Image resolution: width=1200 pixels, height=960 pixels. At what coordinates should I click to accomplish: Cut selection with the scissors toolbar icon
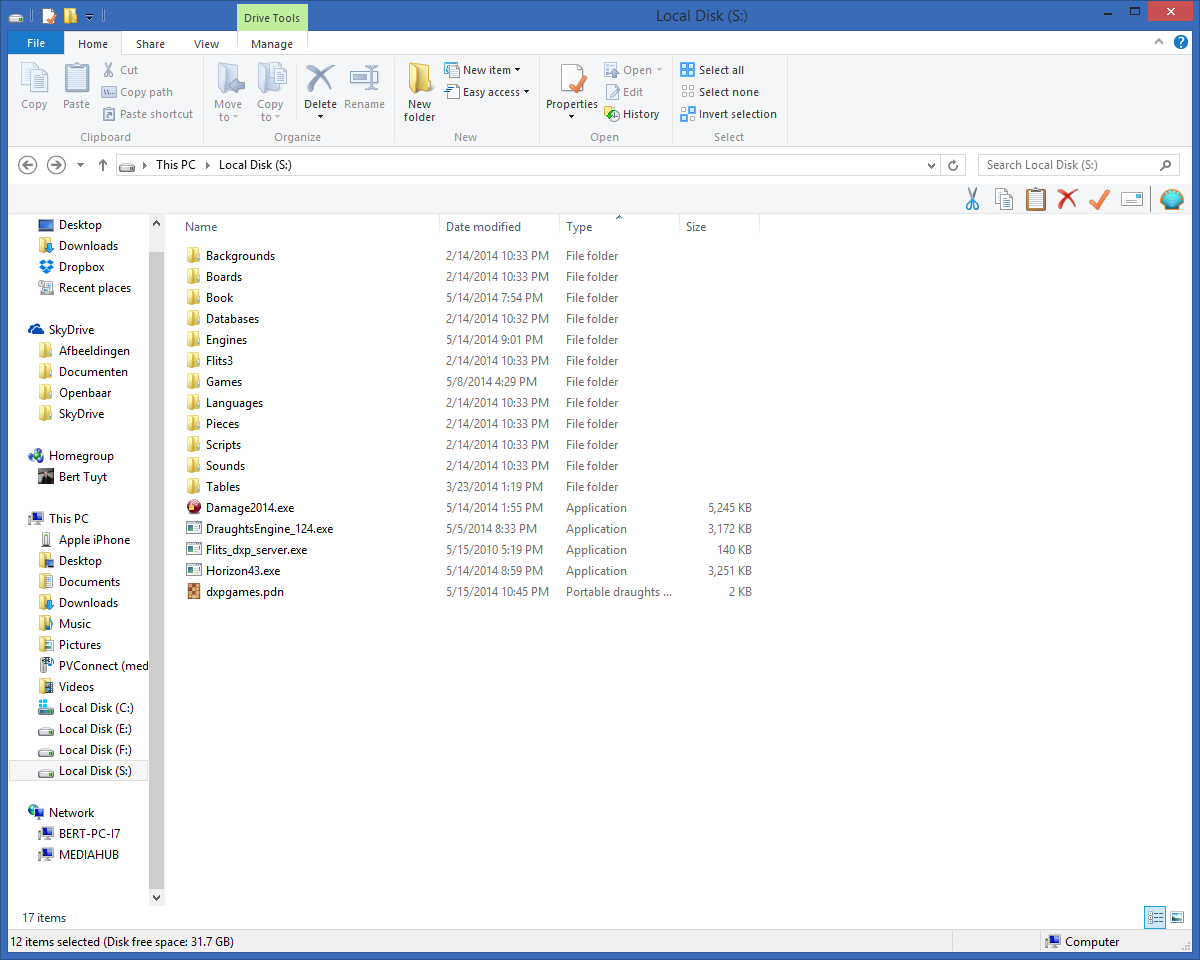tap(972, 199)
